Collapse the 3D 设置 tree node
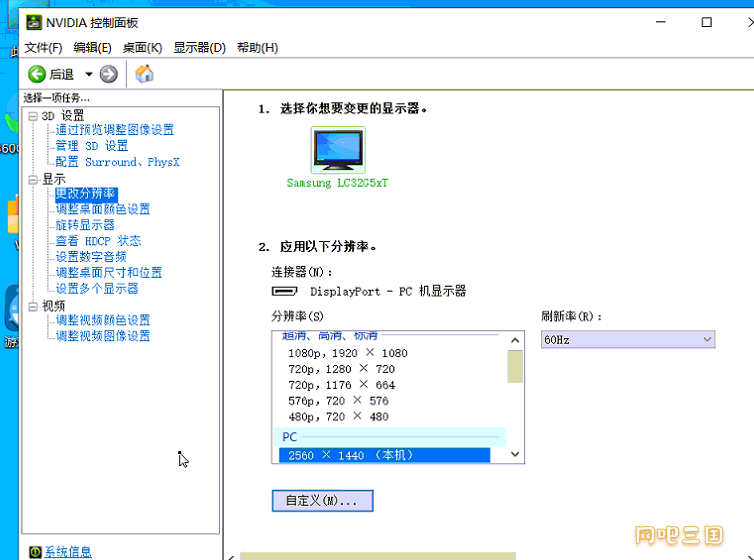 (x=33, y=116)
